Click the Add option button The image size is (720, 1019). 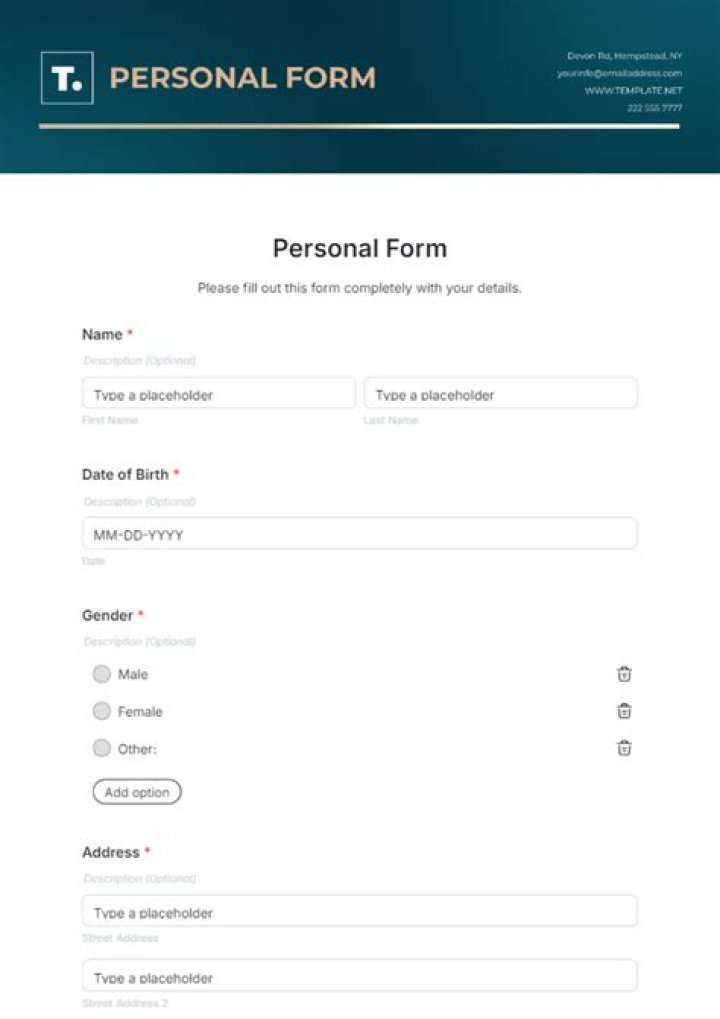pyautogui.click(x=137, y=792)
